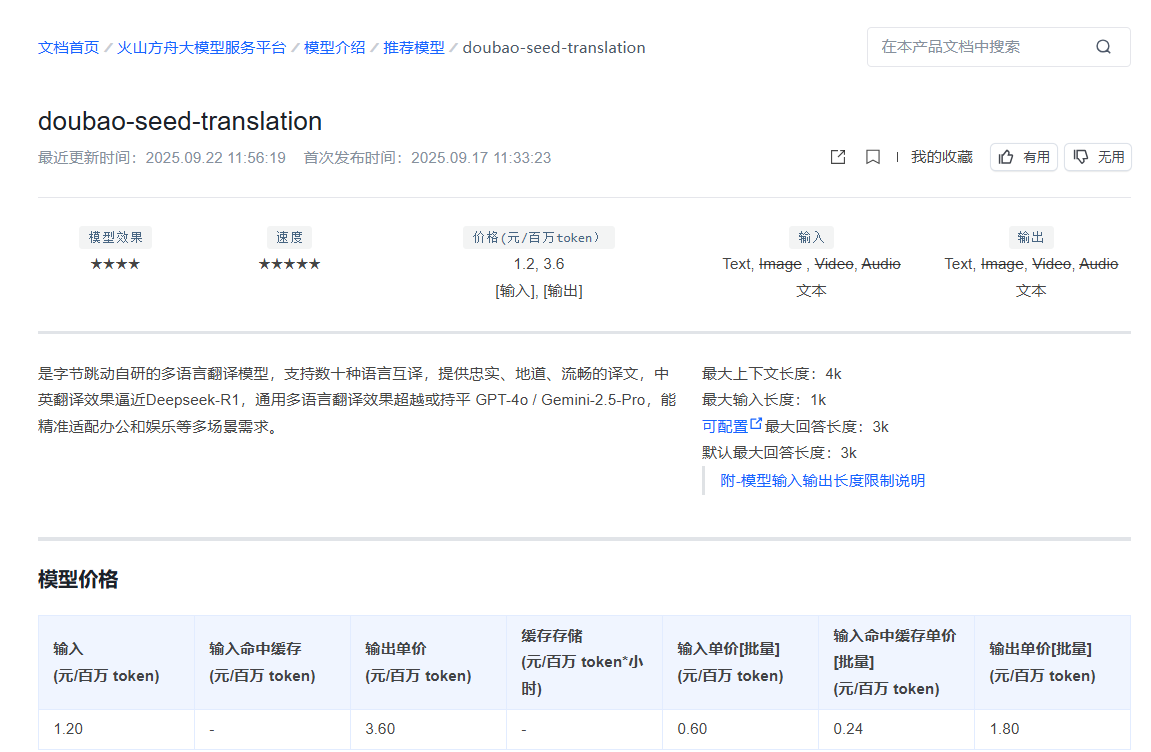Go to 文档首页 breadcrumb link
Viewport: 1151px width, 752px height.
(x=67, y=47)
